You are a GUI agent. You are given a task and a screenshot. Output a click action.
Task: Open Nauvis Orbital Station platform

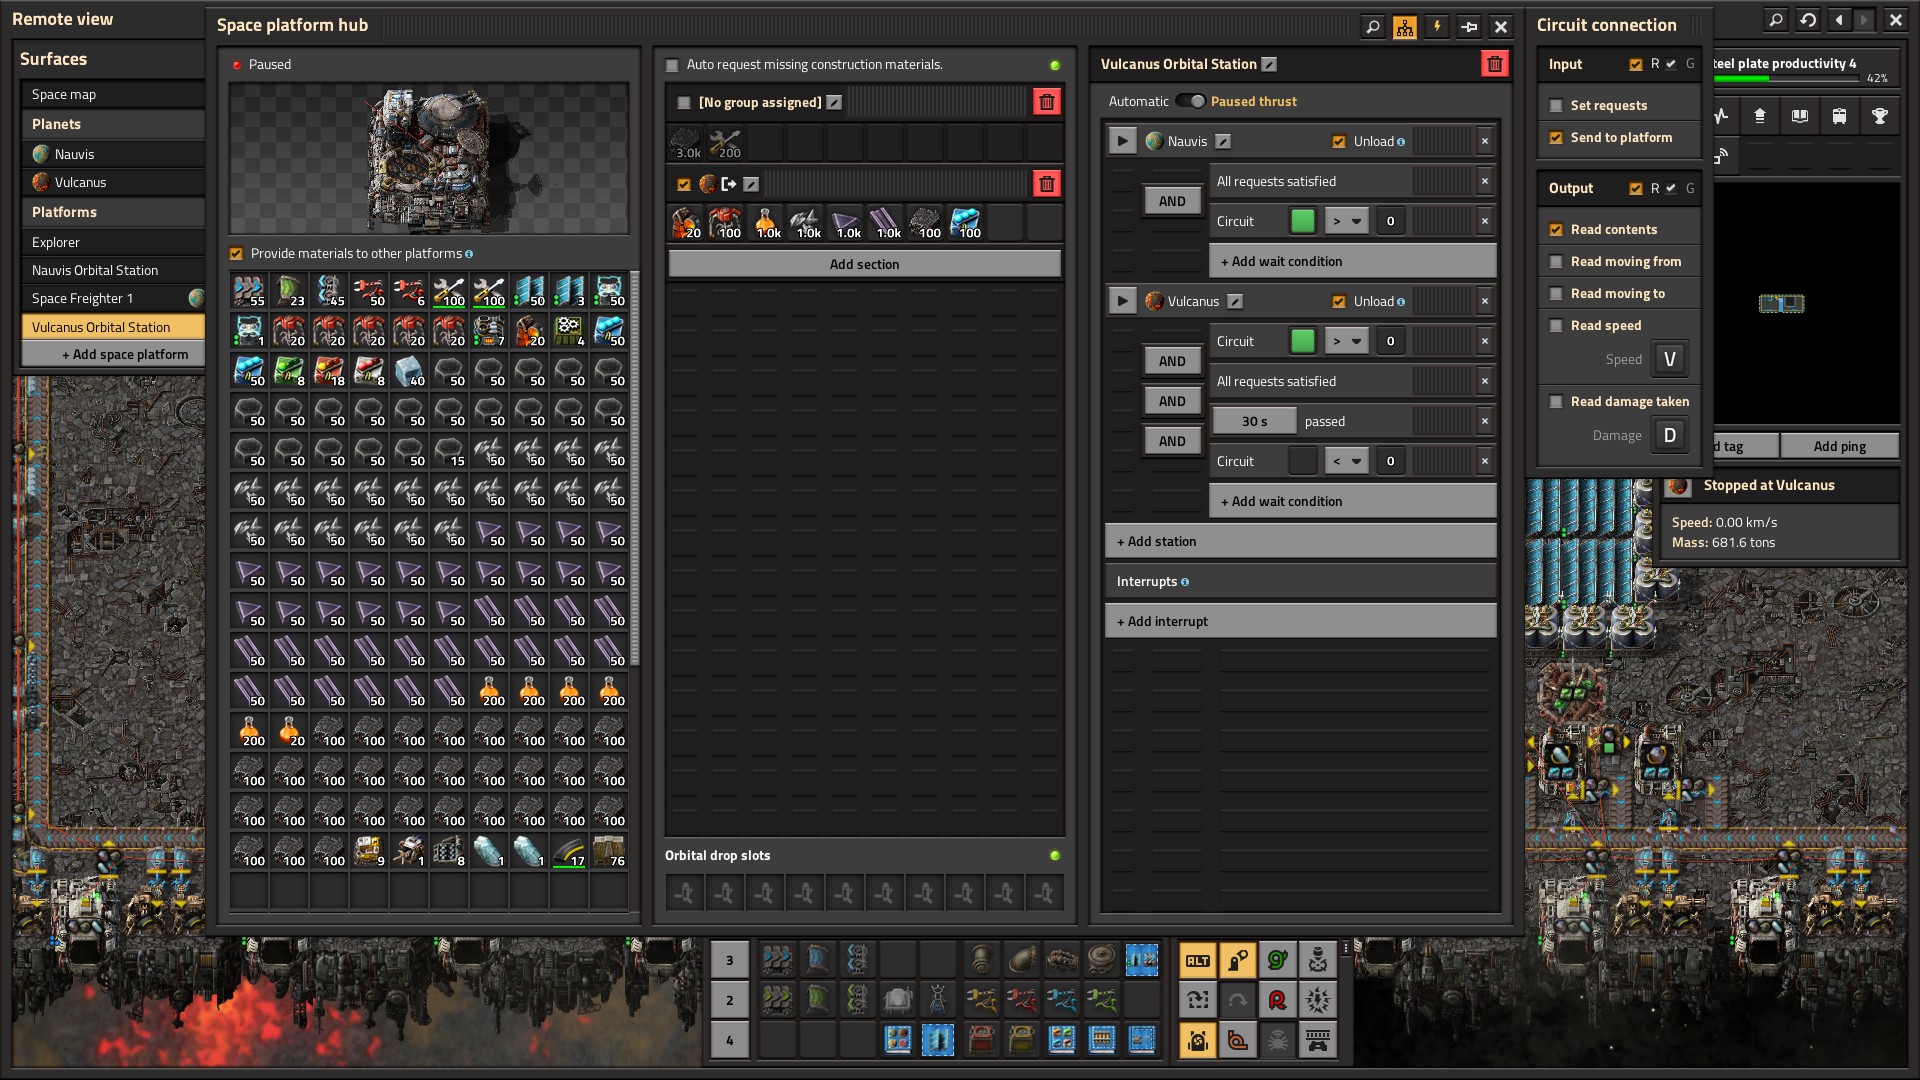113,270
